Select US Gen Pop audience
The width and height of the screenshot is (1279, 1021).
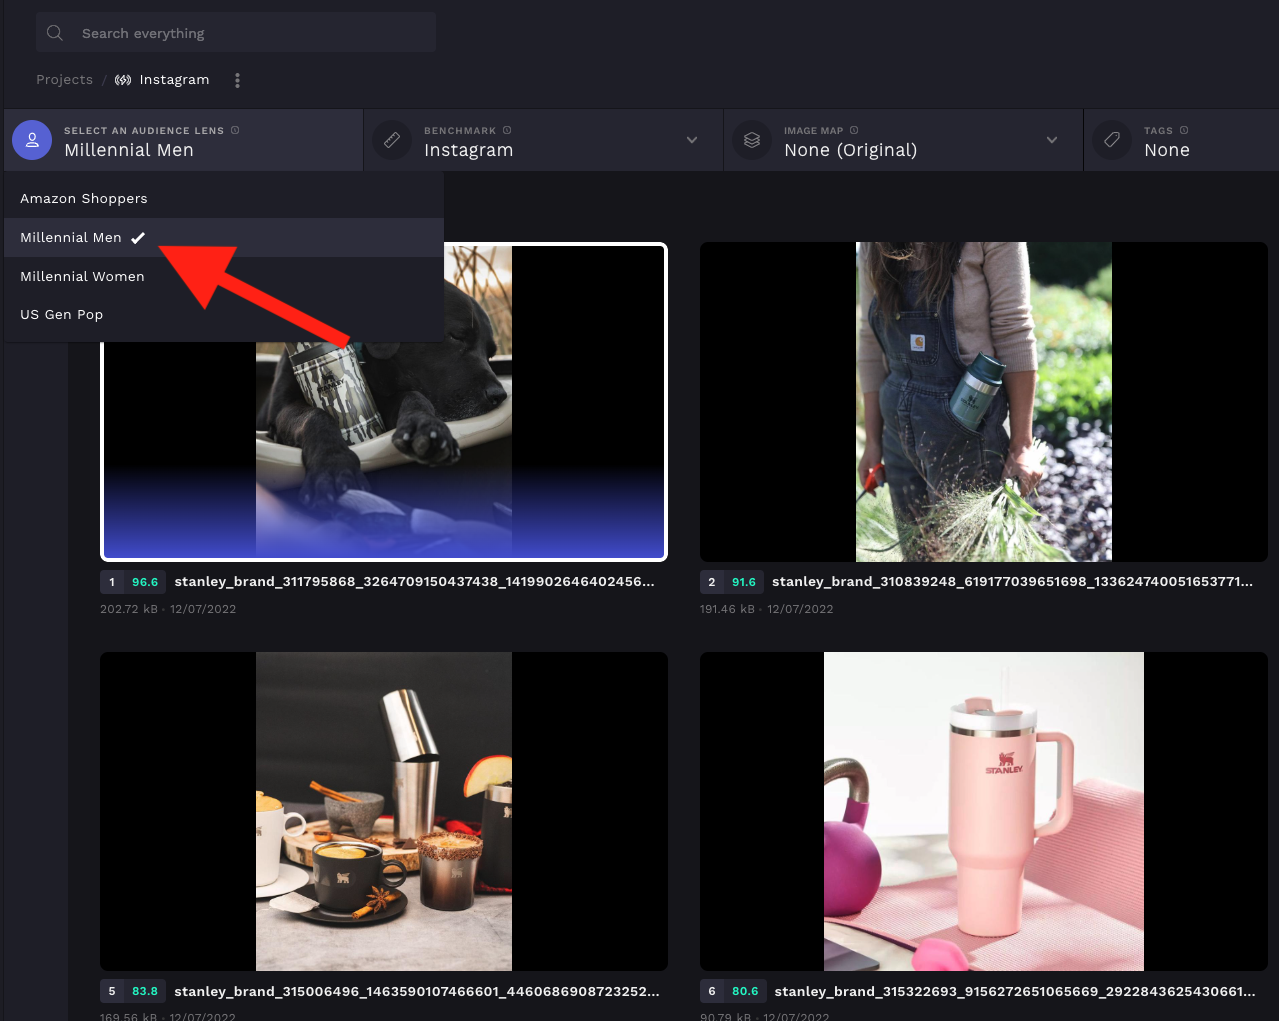point(62,315)
